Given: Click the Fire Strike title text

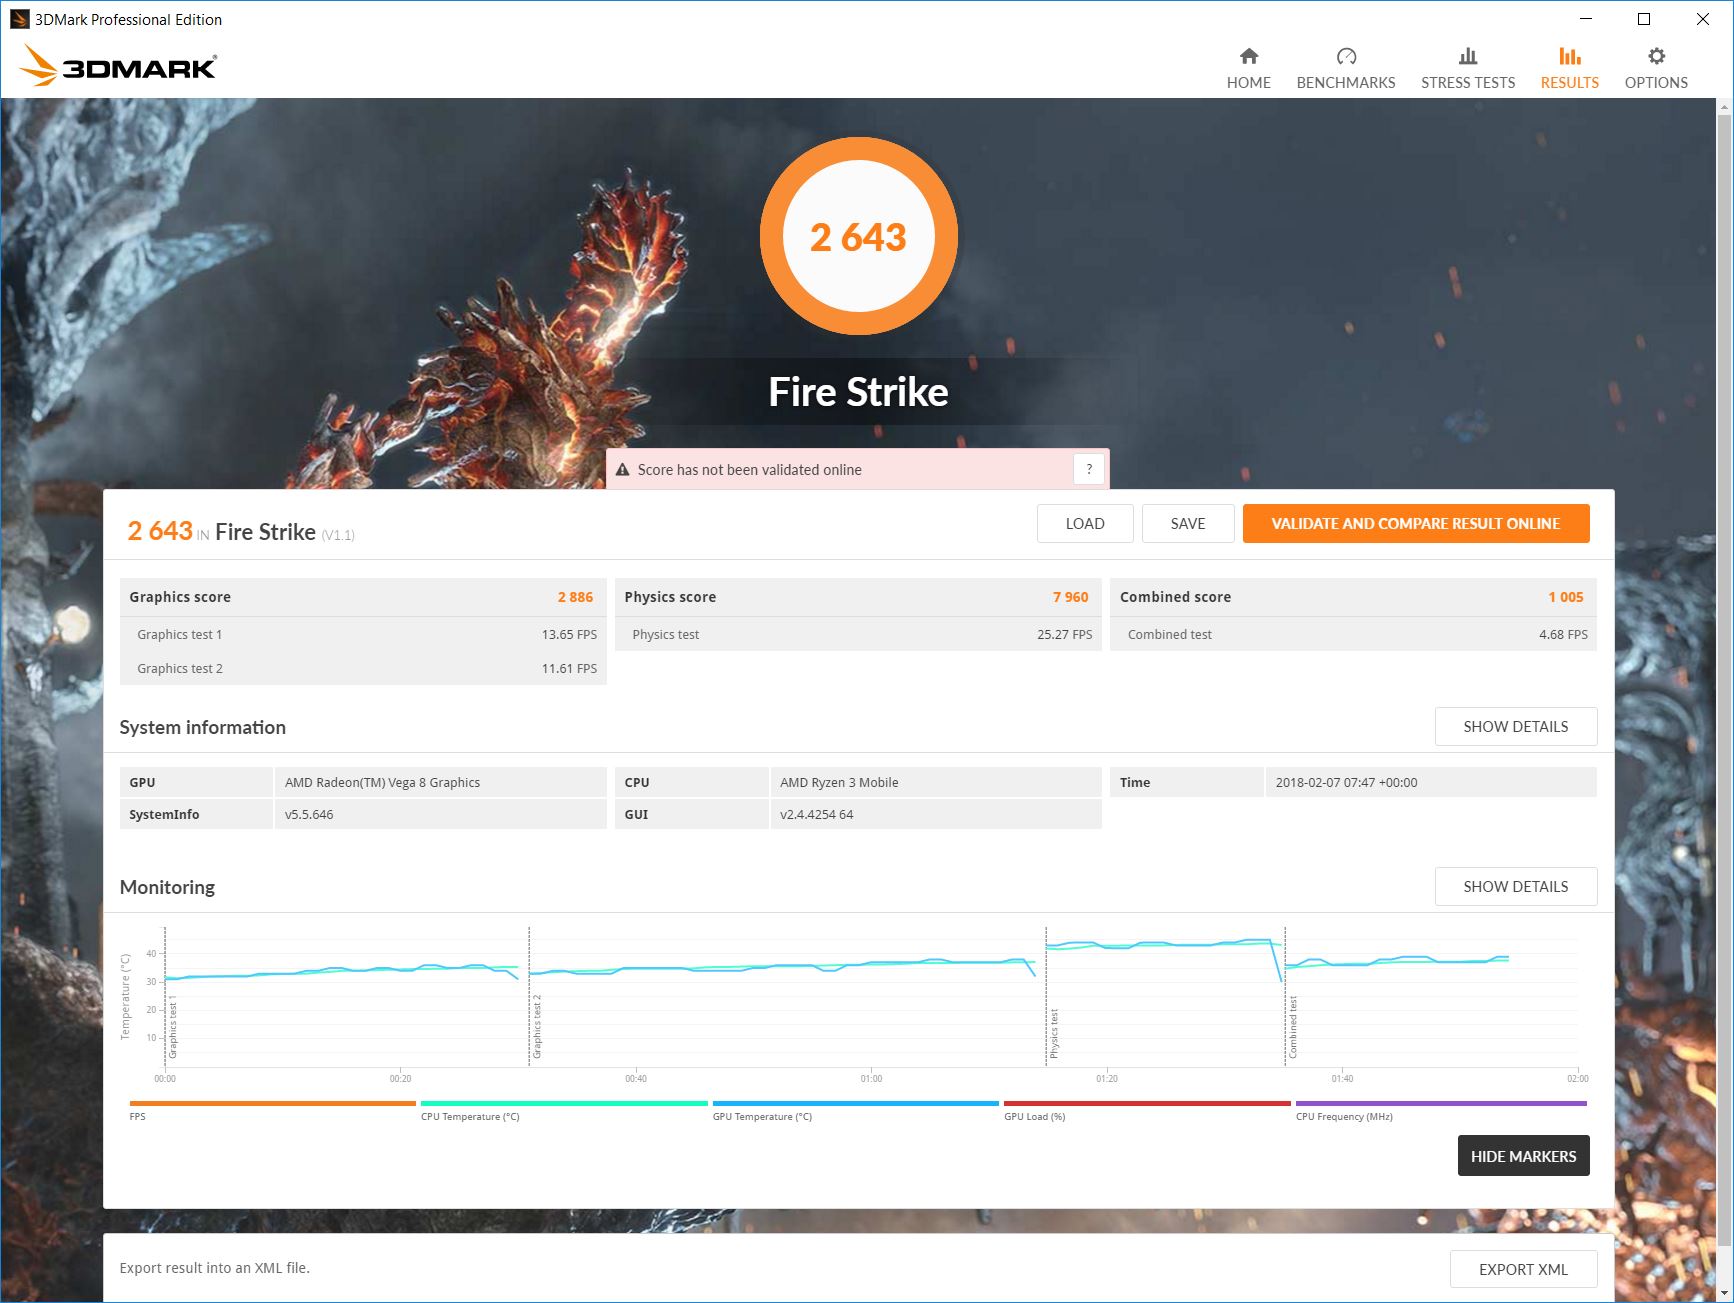Looking at the screenshot, I should (859, 392).
